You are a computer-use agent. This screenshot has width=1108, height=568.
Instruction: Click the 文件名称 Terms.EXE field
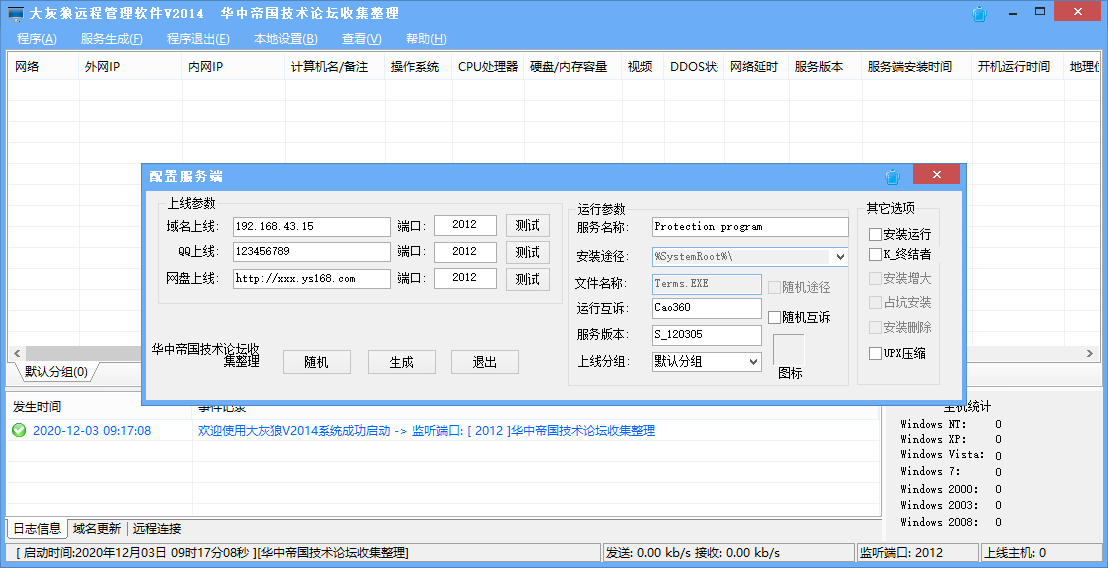click(707, 284)
